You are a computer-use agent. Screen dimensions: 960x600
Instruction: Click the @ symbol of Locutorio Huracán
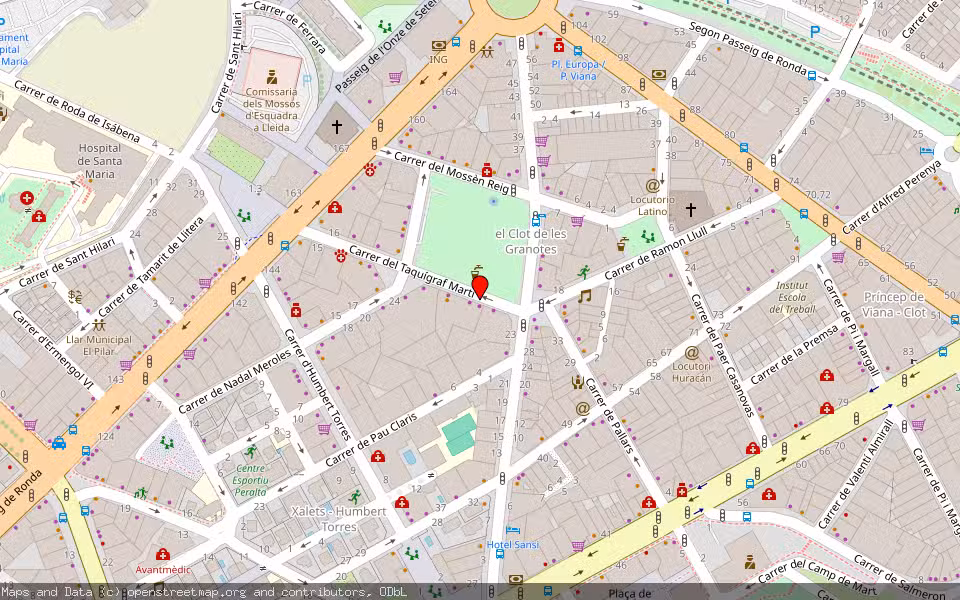pos(691,353)
